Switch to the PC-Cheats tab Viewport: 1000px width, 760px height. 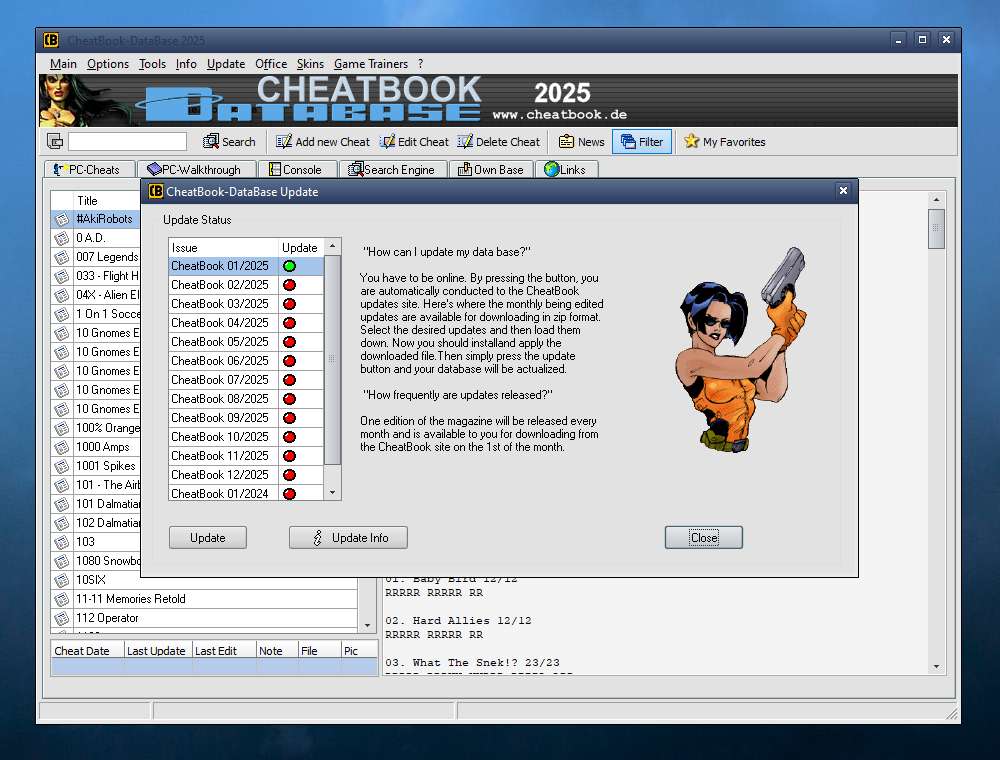coord(89,170)
